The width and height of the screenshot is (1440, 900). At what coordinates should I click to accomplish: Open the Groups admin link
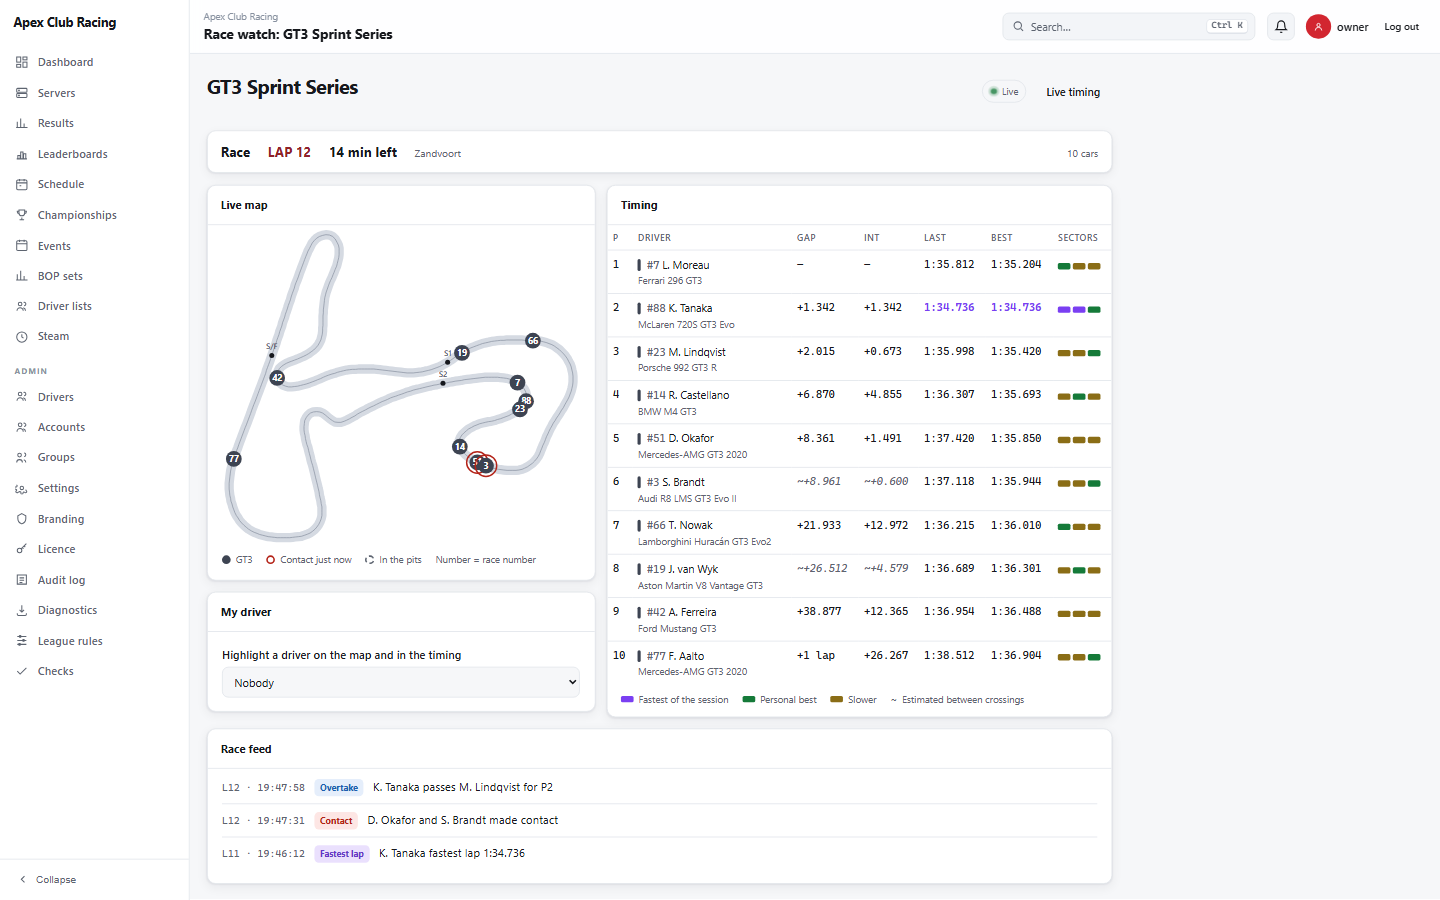[x=56, y=457]
